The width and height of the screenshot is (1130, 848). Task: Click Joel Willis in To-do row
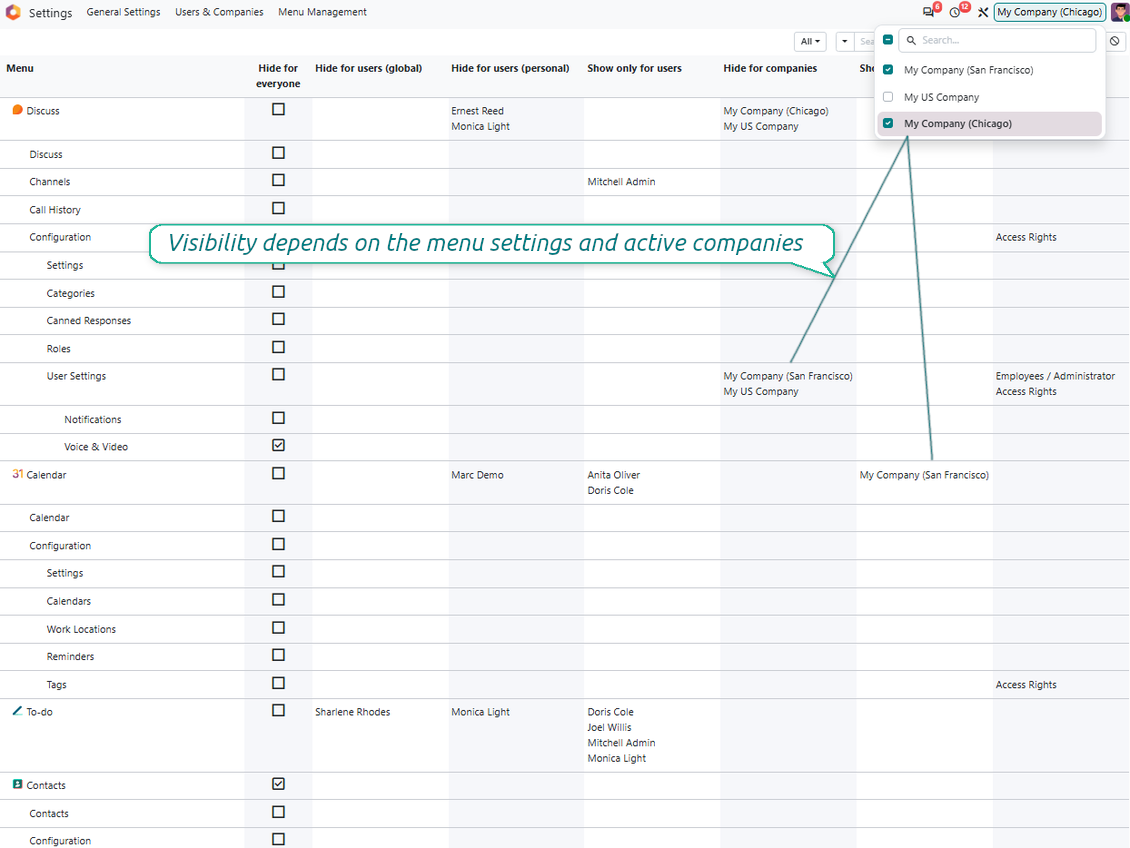point(609,727)
